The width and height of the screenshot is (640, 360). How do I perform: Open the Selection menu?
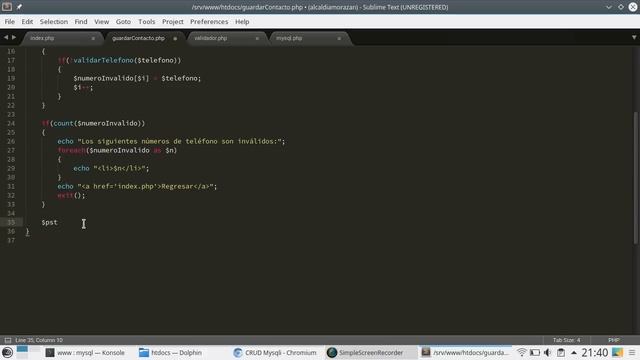pos(53,22)
